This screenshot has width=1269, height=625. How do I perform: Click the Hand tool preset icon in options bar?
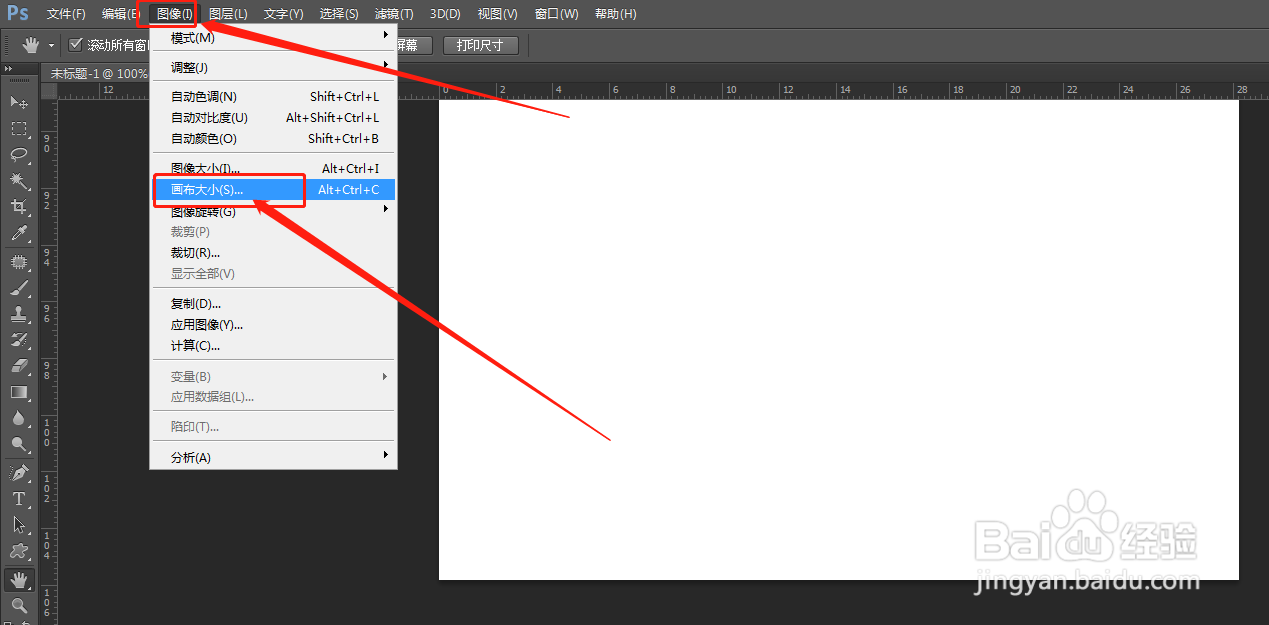[31, 45]
